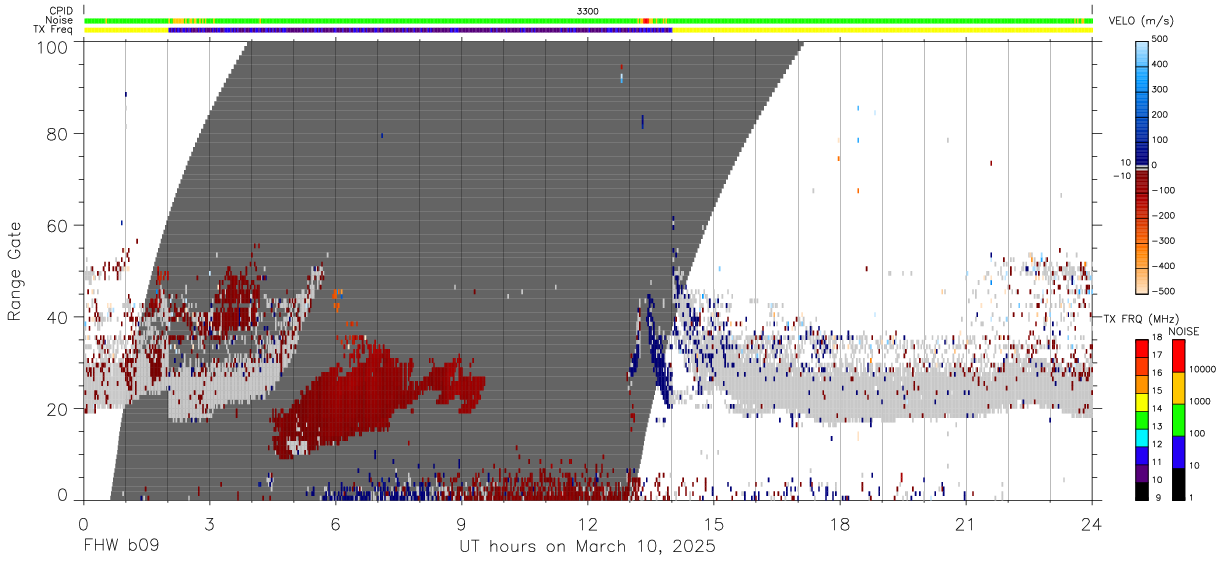
Task: Click the 18 tick on TX FRQ legend
Action: (x=1156, y=338)
